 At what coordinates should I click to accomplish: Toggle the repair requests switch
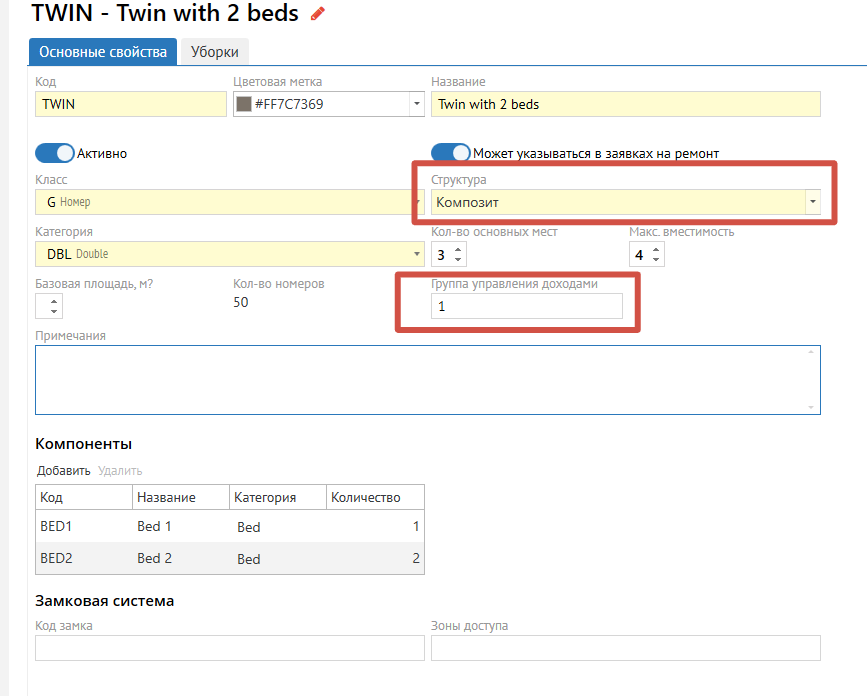click(x=451, y=153)
